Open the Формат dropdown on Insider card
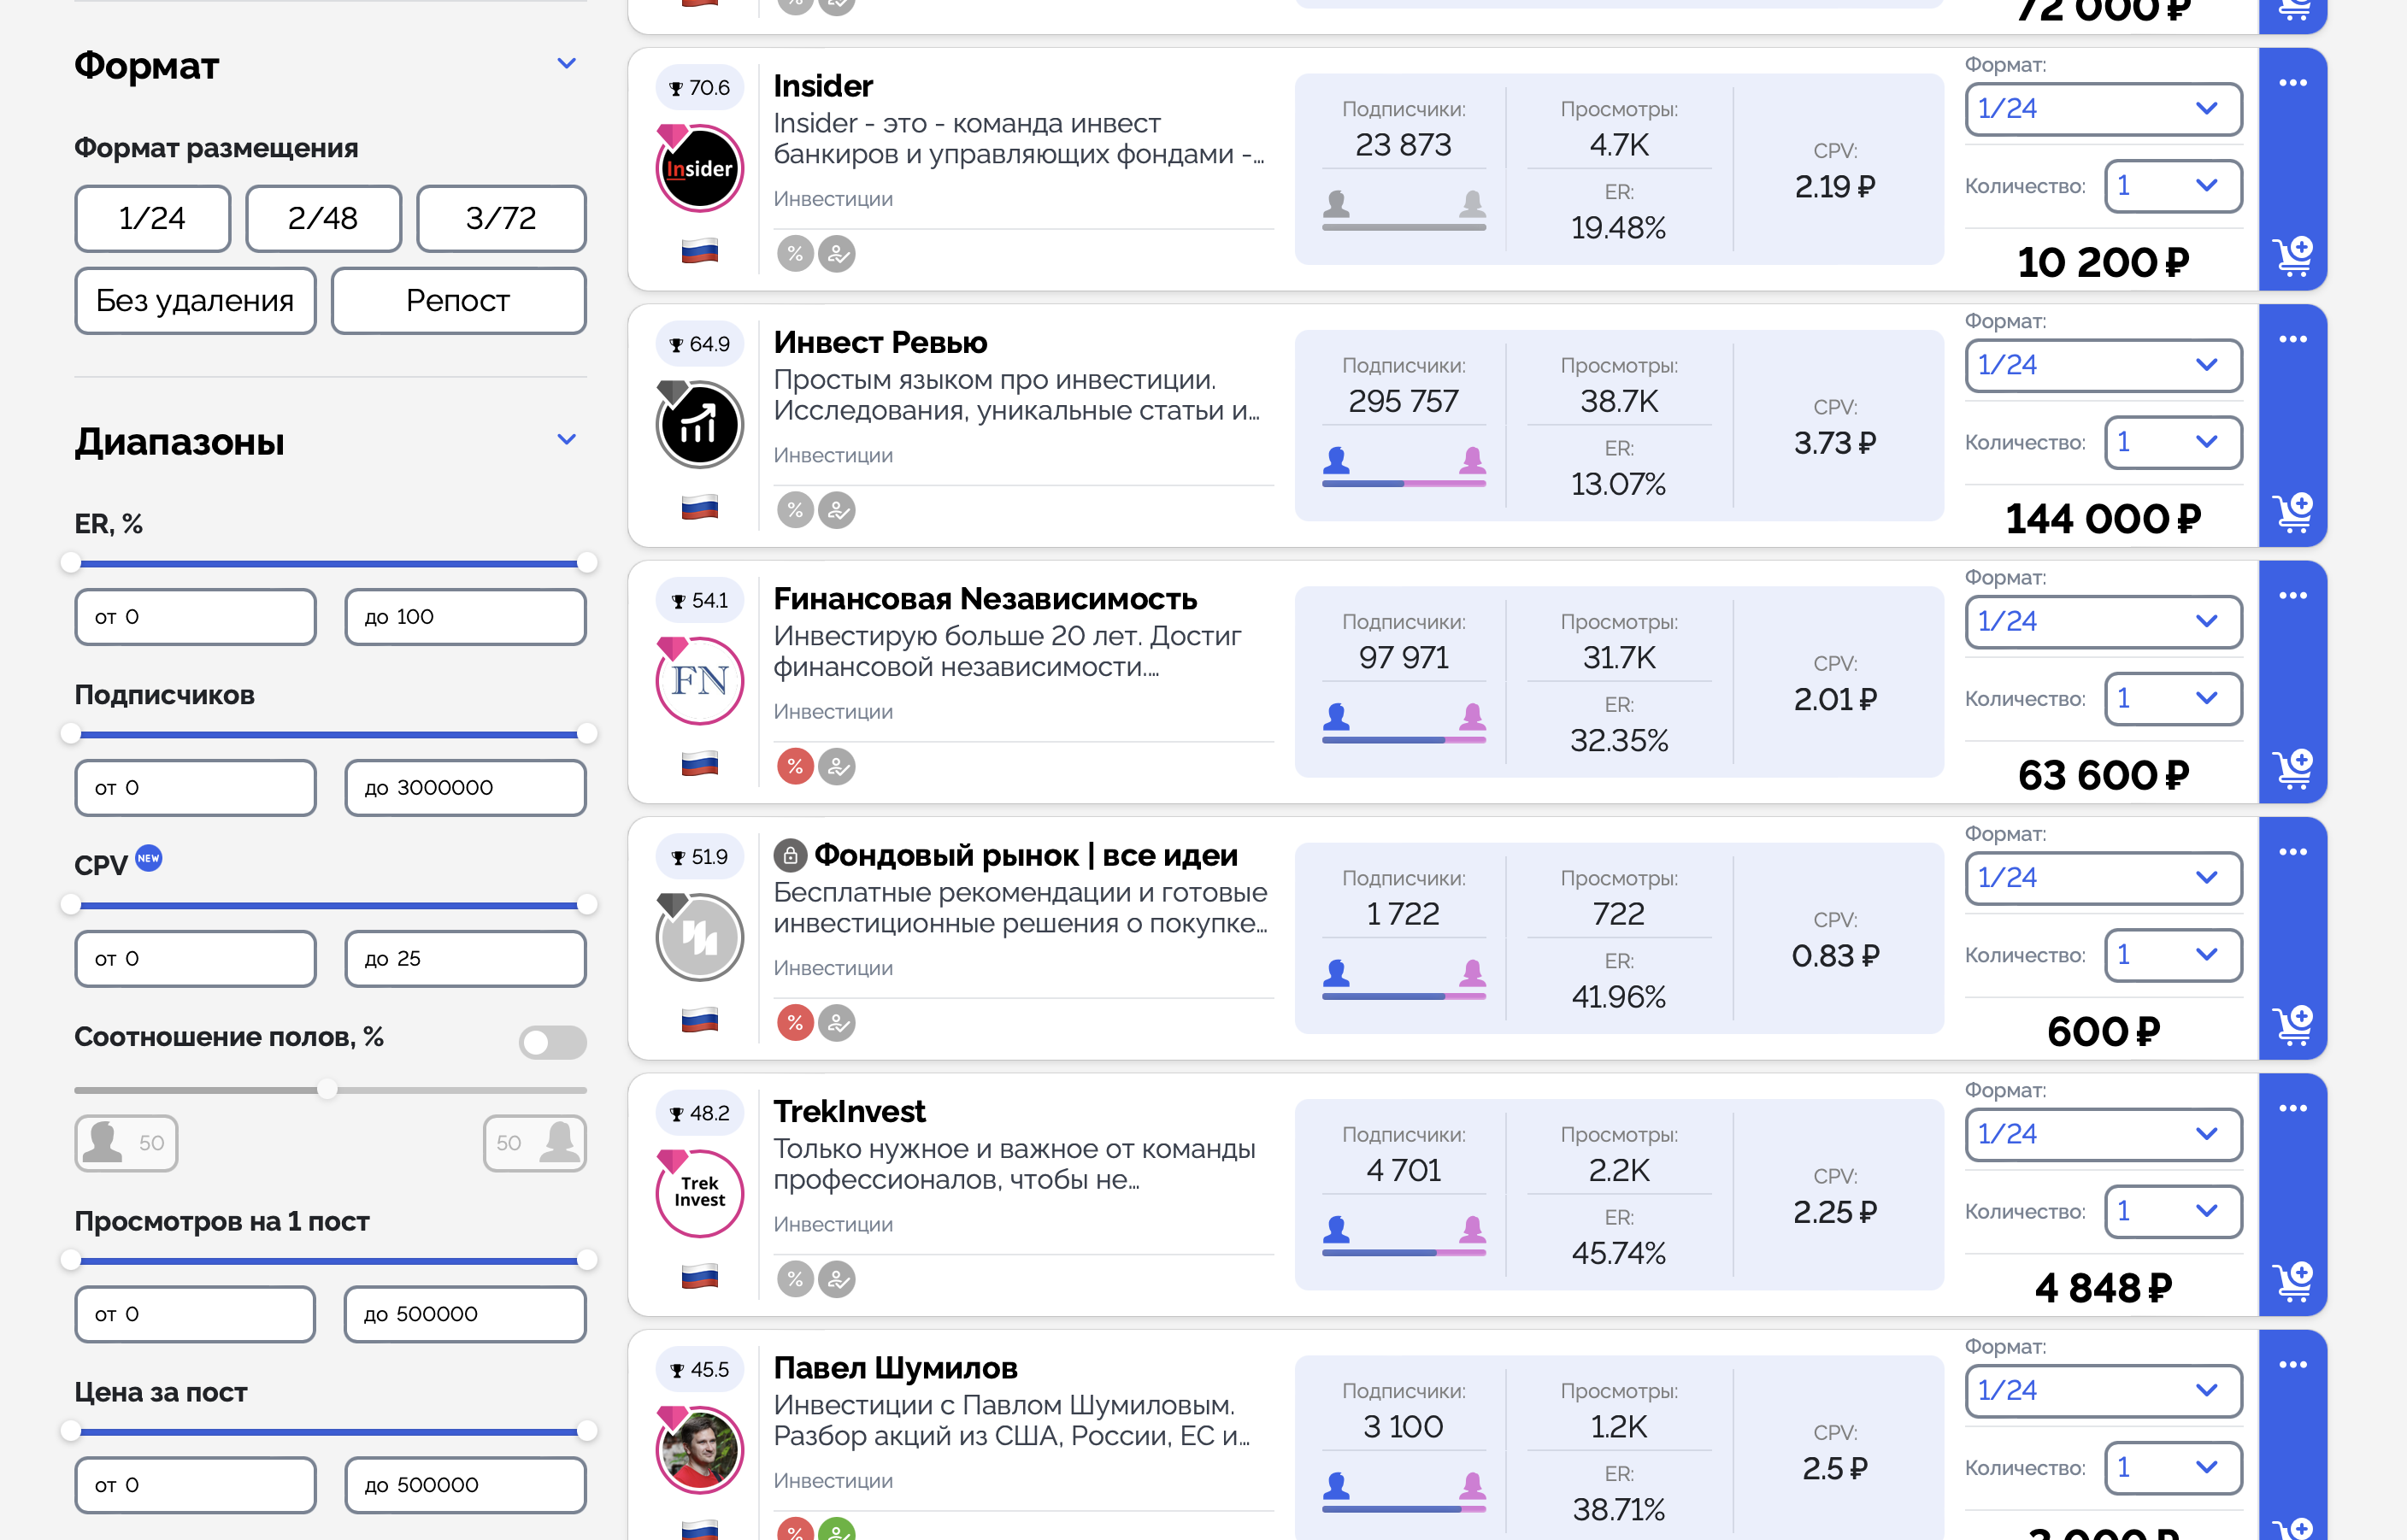 (2103, 109)
